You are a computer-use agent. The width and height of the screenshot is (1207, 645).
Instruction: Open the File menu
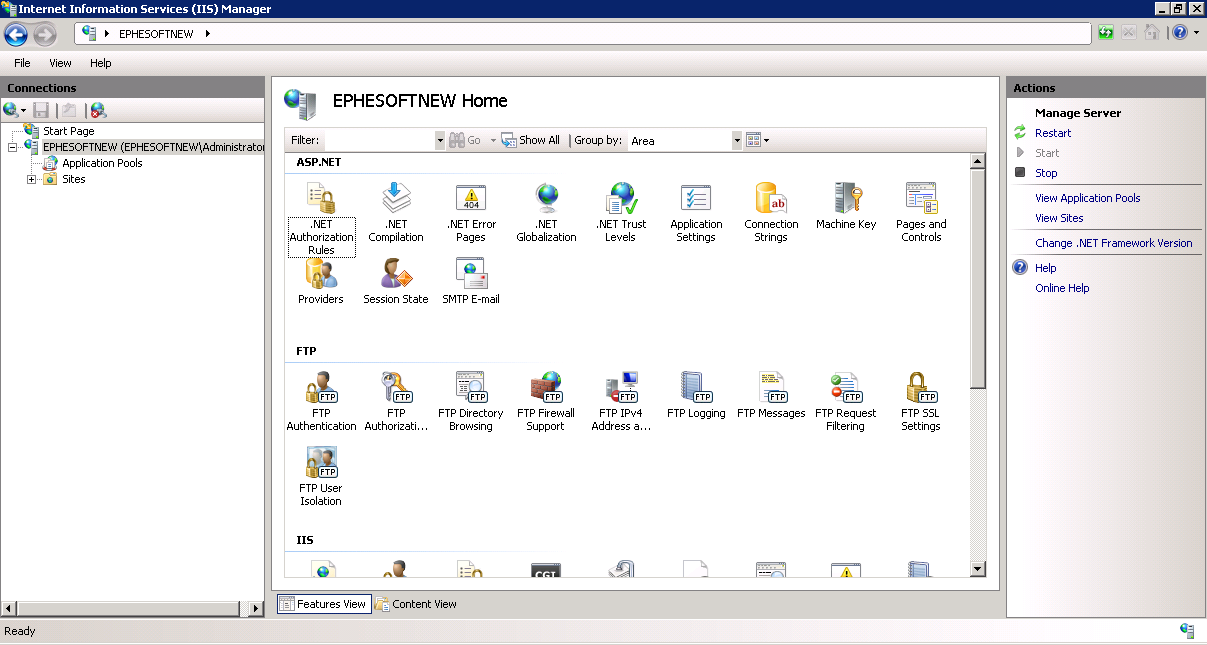pyautogui.click(x=22, y=63)
